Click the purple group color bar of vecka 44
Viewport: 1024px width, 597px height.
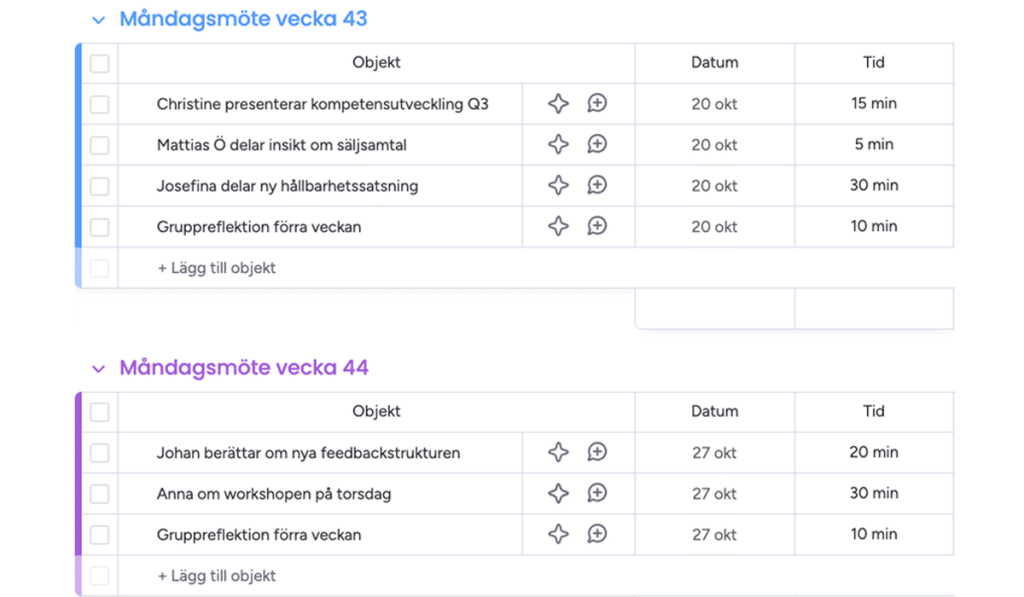tap(81, 470)
